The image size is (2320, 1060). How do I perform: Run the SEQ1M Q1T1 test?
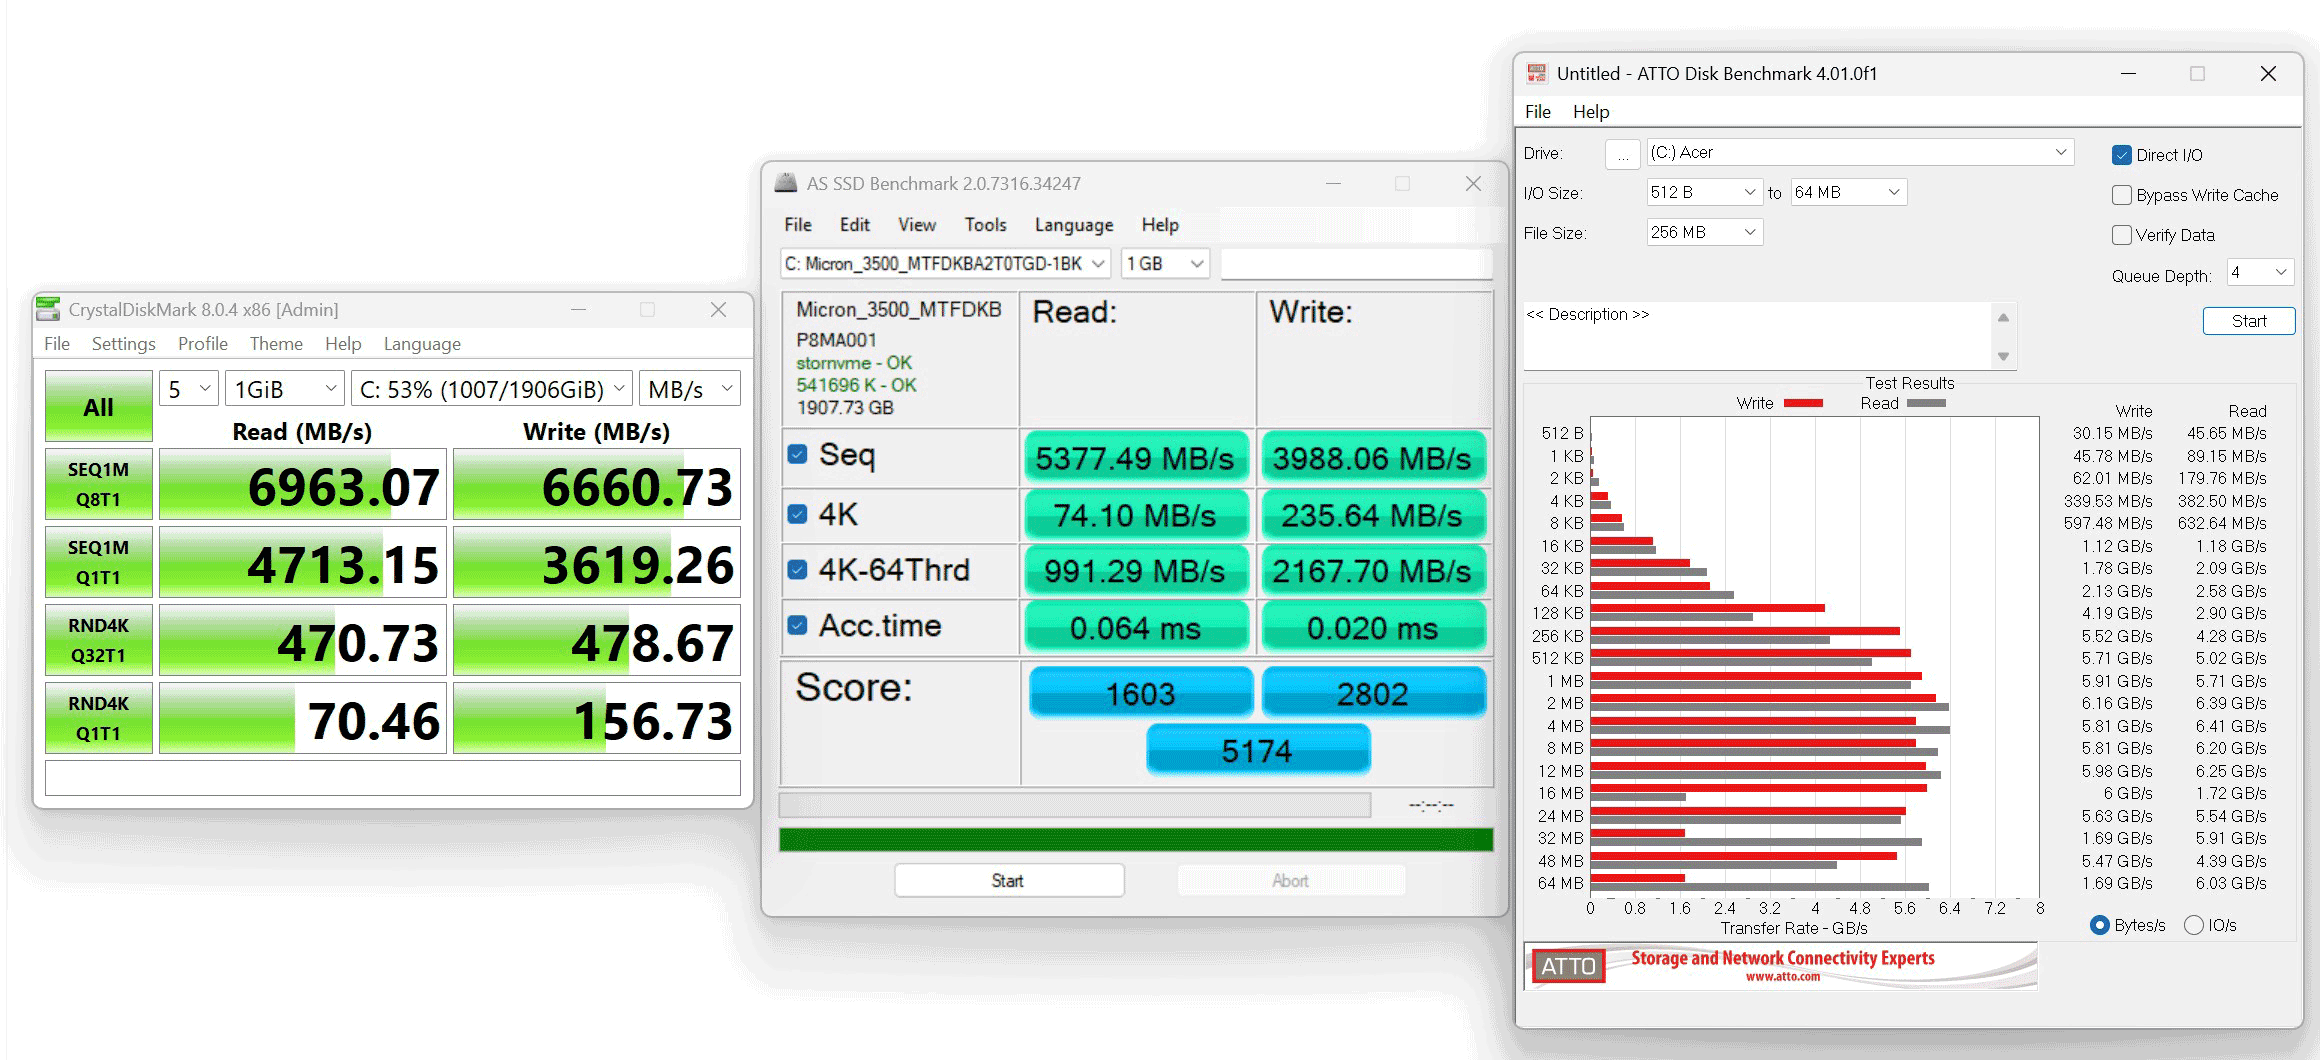[x=98, y=562]
